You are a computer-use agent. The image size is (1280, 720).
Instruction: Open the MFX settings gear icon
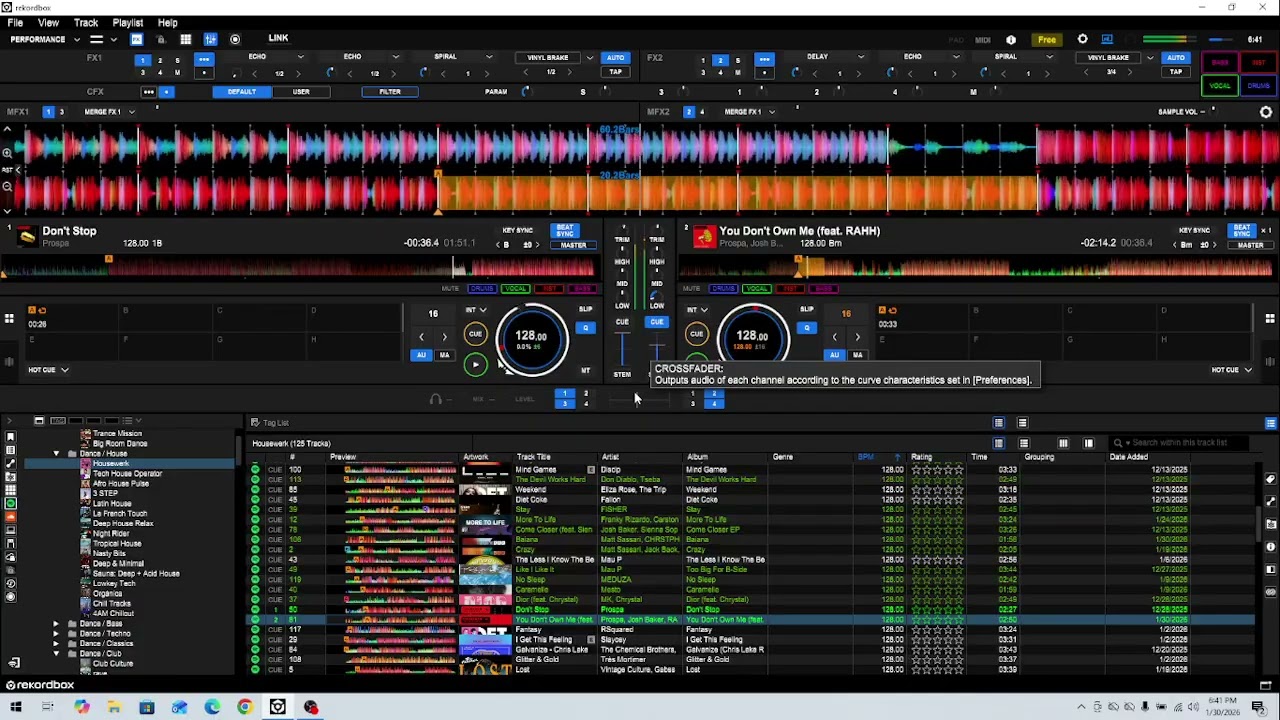tap(1266, 112)
